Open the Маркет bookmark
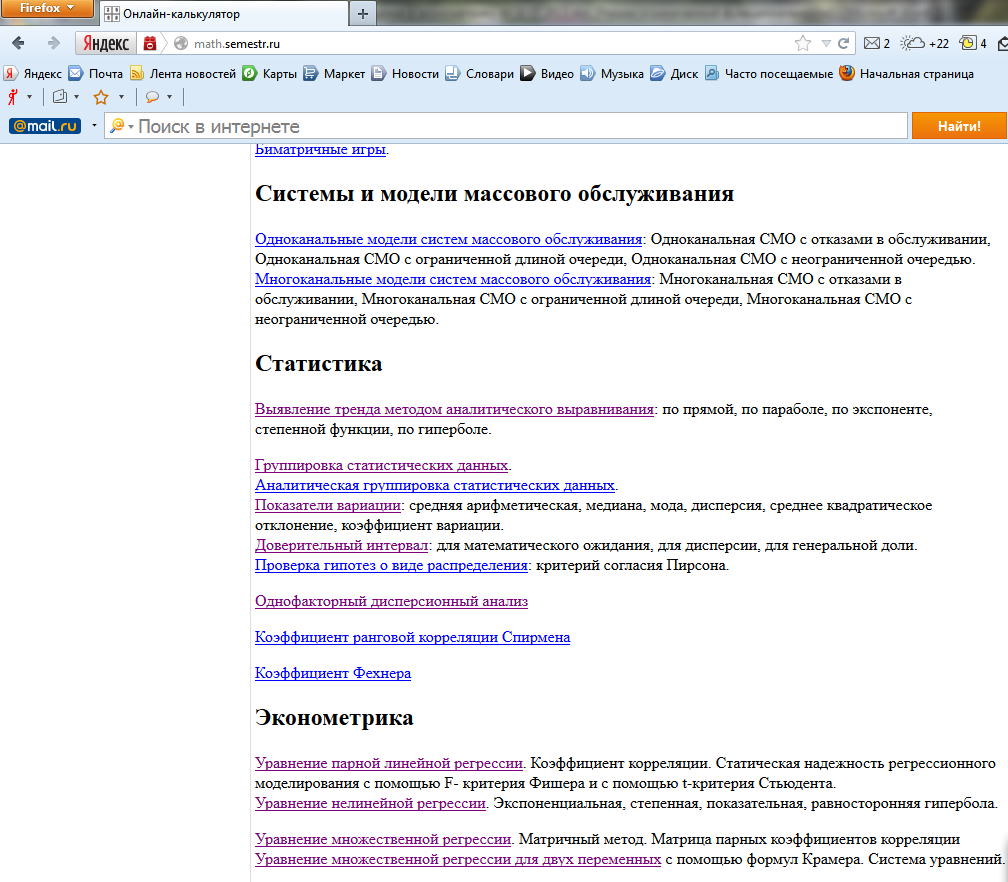Viewport: 1008px width, 882px height. (x=334, y=74)
